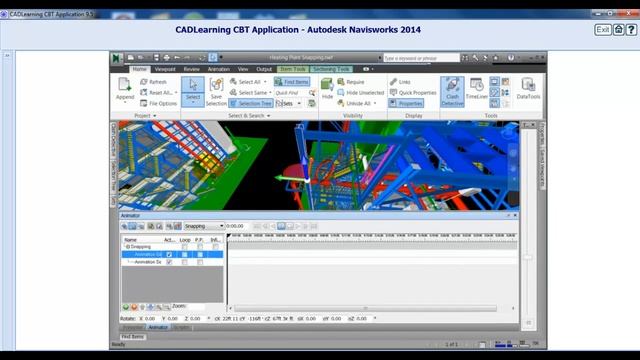This screenshot has width=640, height=360.
Task: Switch to the Animation ribbon tab
Action: (x=219, y=69)
